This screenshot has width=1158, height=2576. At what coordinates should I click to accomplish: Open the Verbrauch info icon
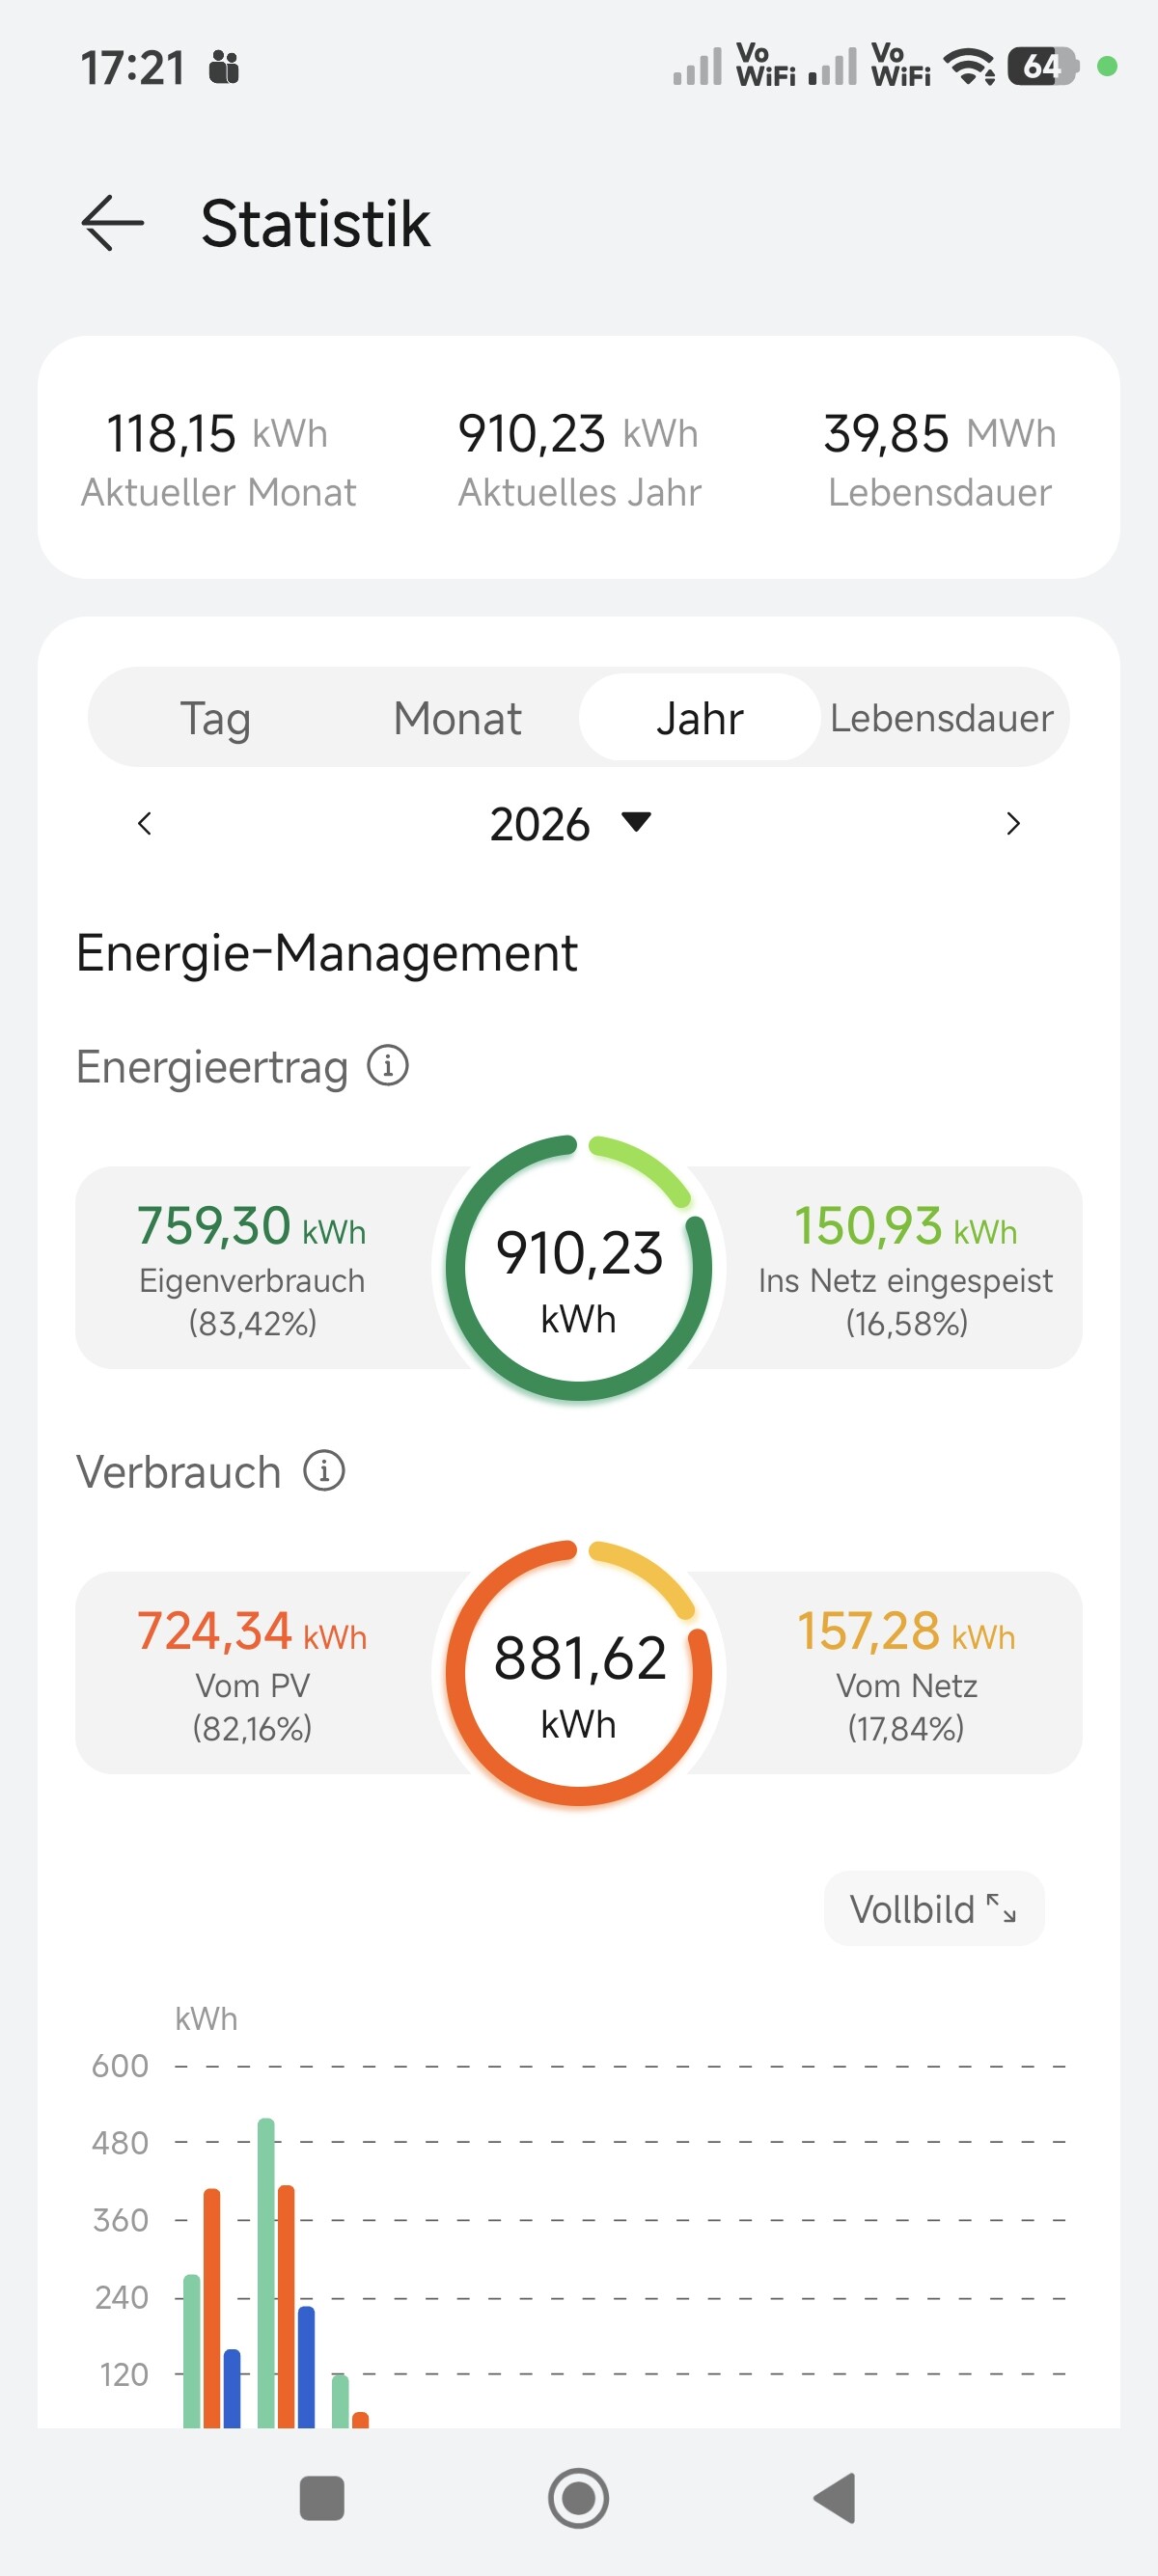pos(324,1471)
